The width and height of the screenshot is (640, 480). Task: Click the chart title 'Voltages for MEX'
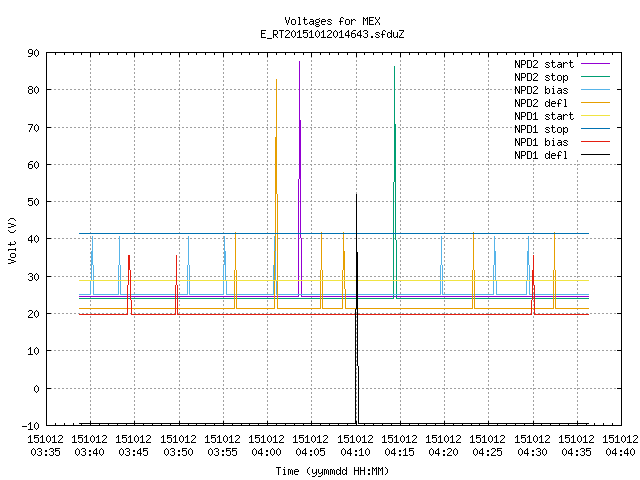(332, 21)
